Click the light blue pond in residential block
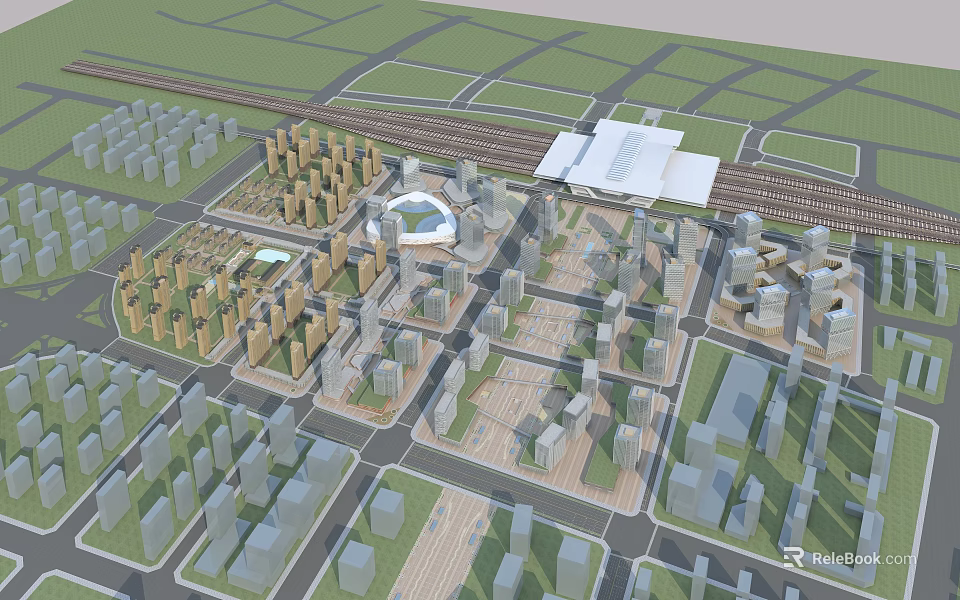960x600 pixels. [x=271, y=256]
